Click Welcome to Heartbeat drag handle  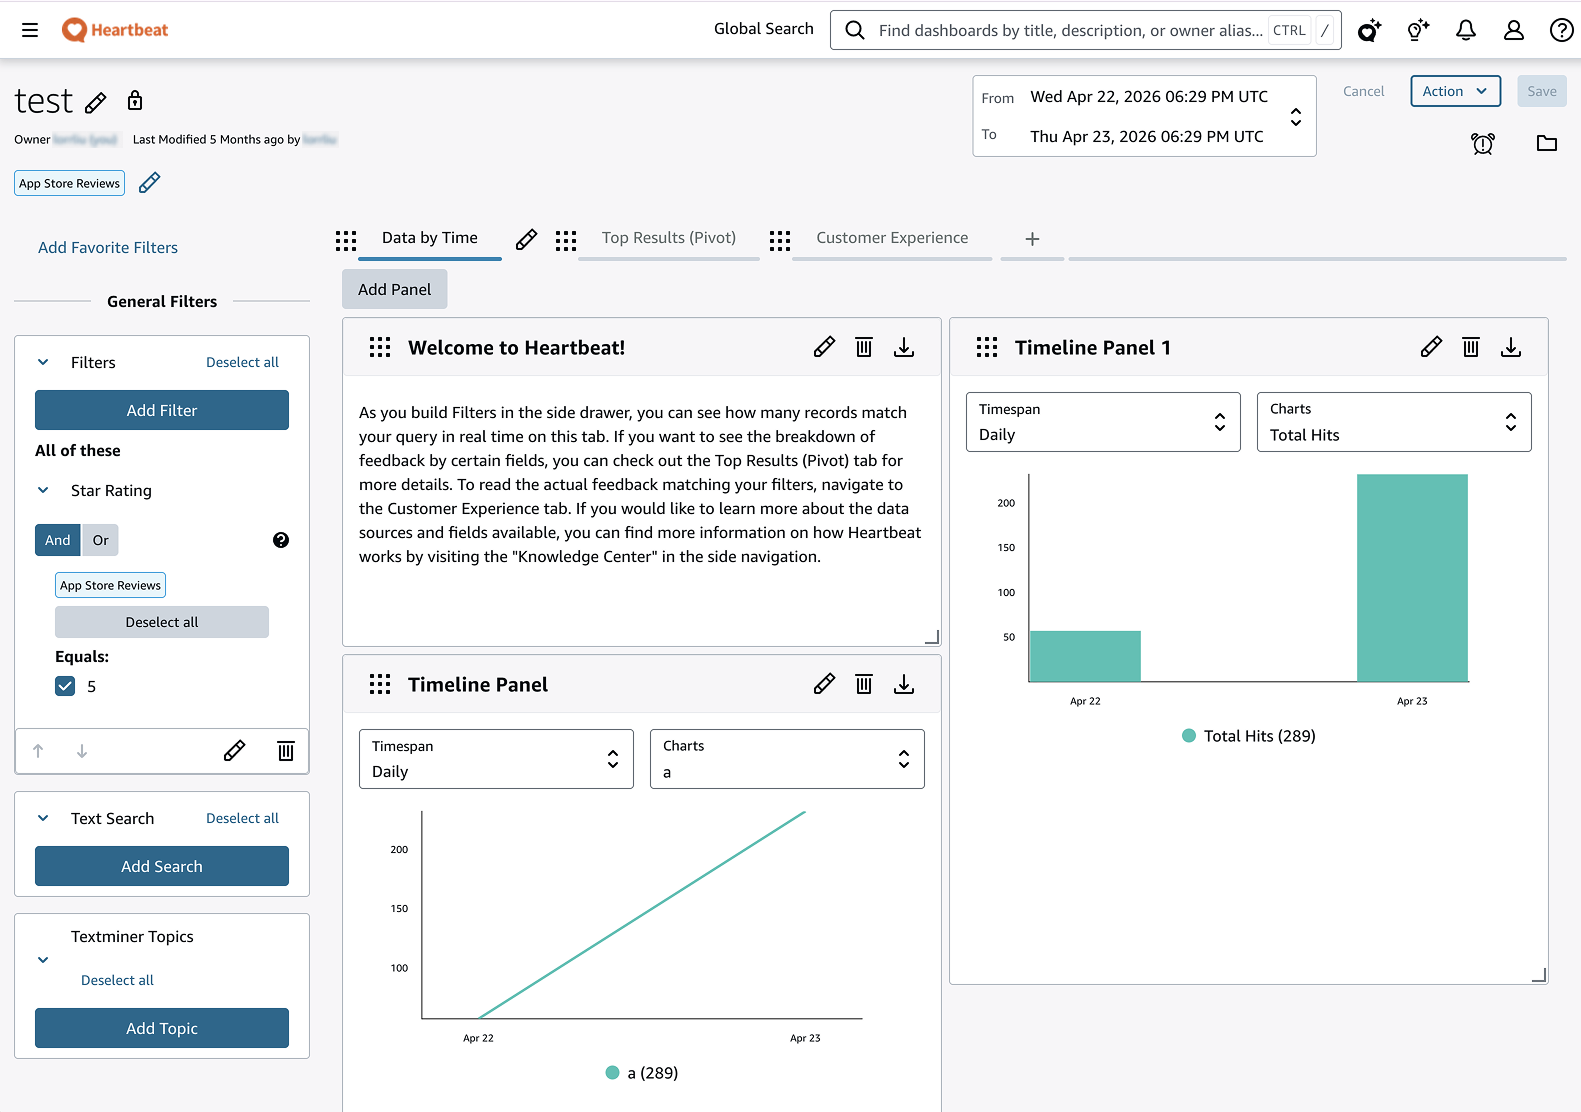(x=380, y=347)
